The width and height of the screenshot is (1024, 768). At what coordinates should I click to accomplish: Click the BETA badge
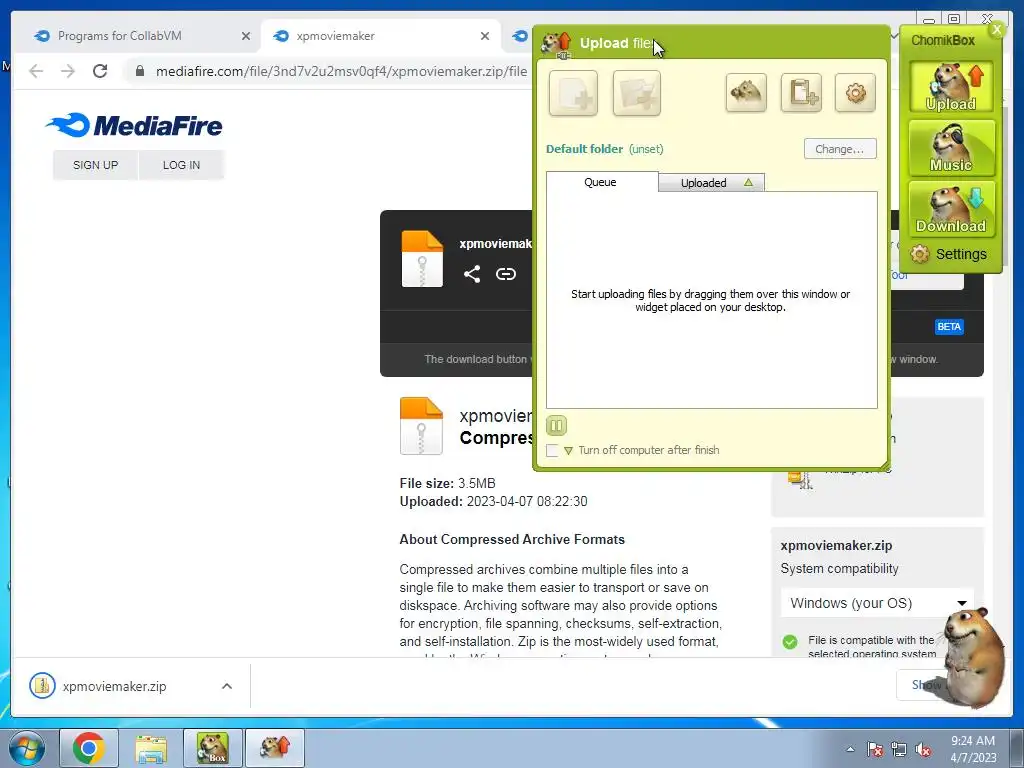[949, 327]
